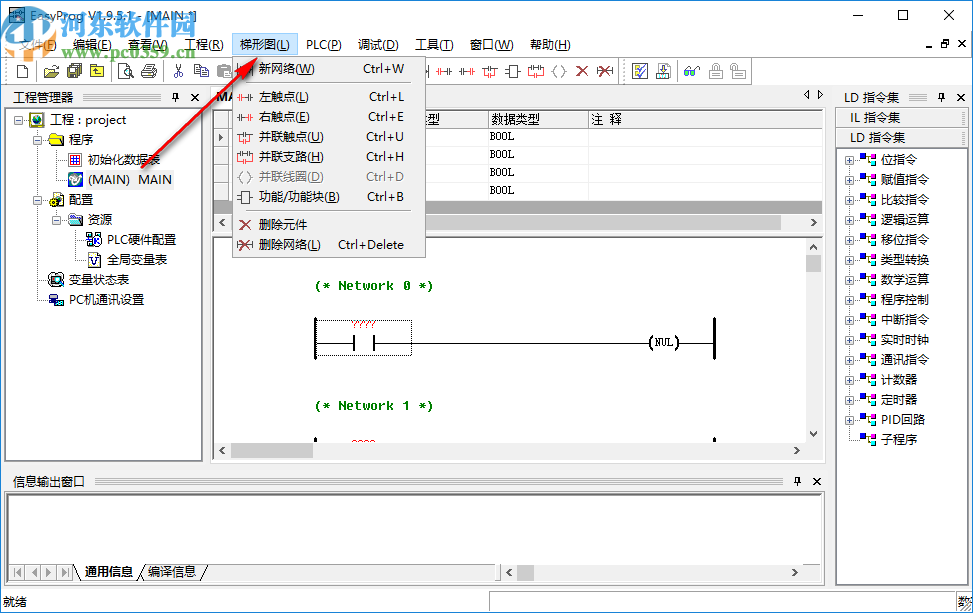Select (MAIN) MAIN program item

[130, 180]
